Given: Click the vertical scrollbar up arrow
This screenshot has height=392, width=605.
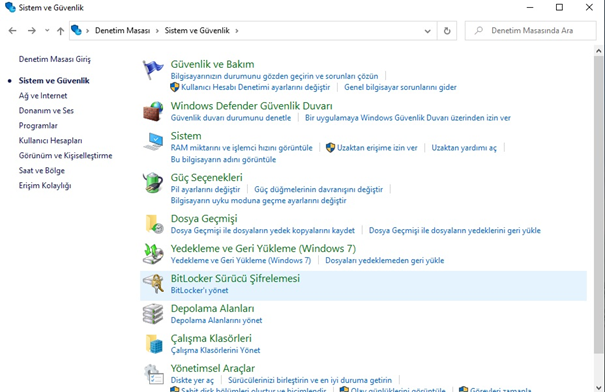Looking at the screenshot, I should 598,51.
